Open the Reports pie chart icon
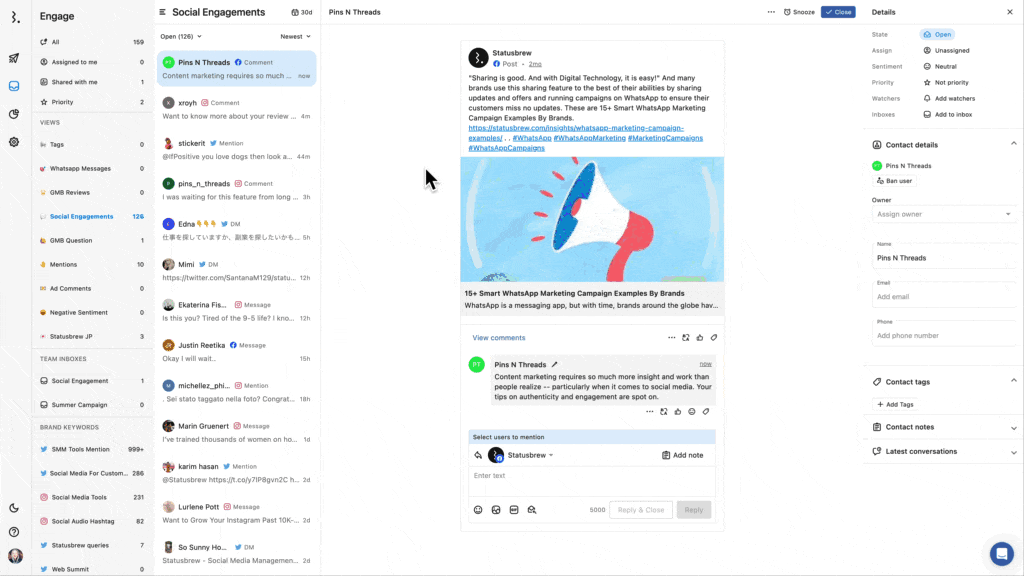This screenshot has width=1024, height=576. click(x=14, y=114)
